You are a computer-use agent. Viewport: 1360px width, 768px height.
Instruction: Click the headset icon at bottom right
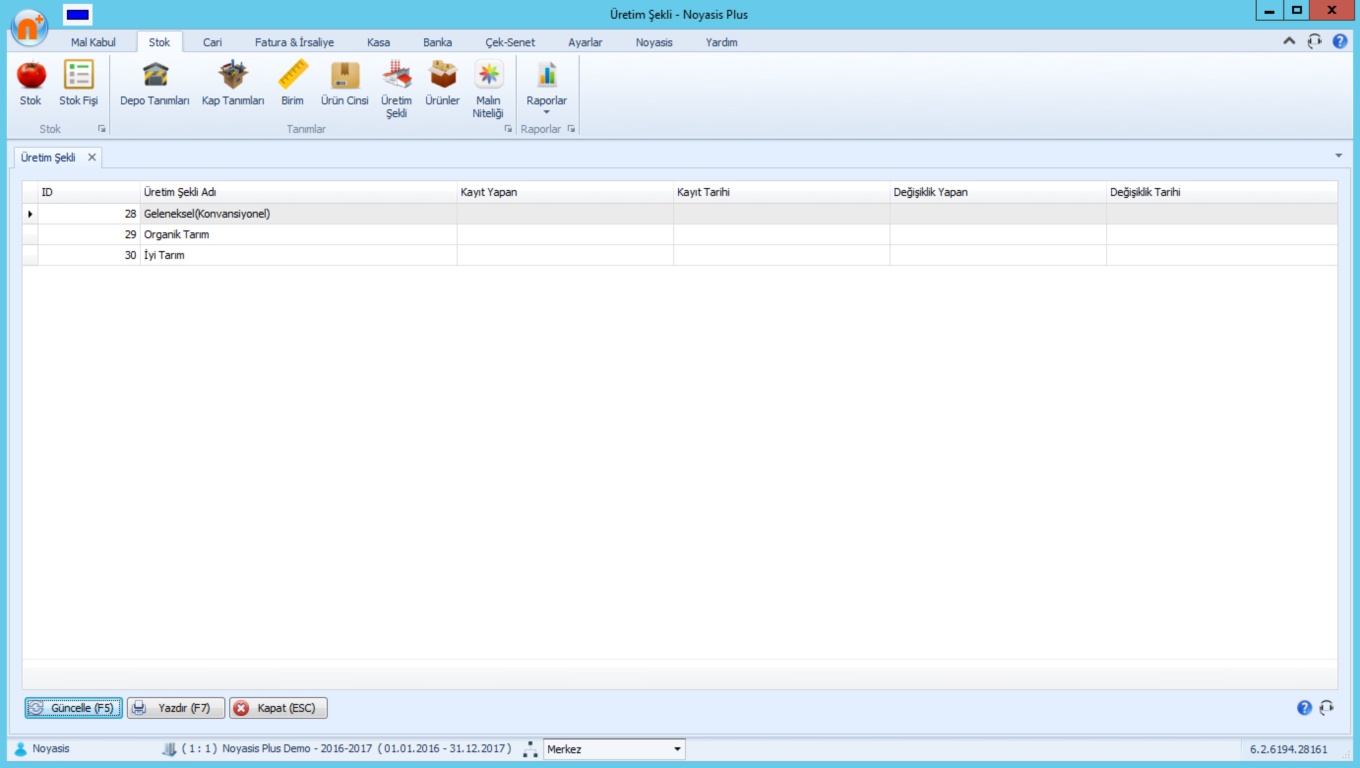(x=1326, y=708)
